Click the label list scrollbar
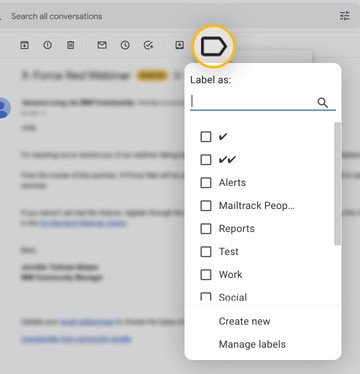 tap(338, 184)
